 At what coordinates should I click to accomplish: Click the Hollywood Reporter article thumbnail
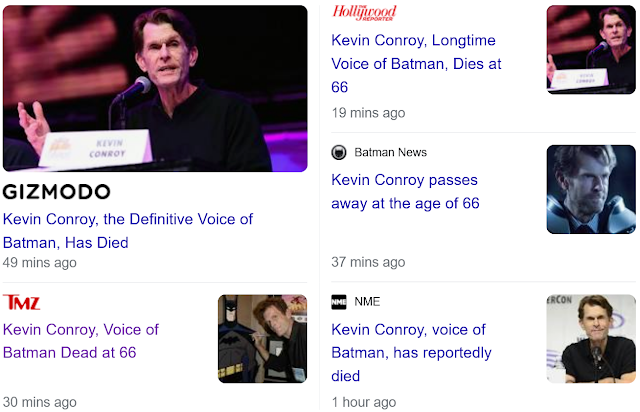click(590, 50)
